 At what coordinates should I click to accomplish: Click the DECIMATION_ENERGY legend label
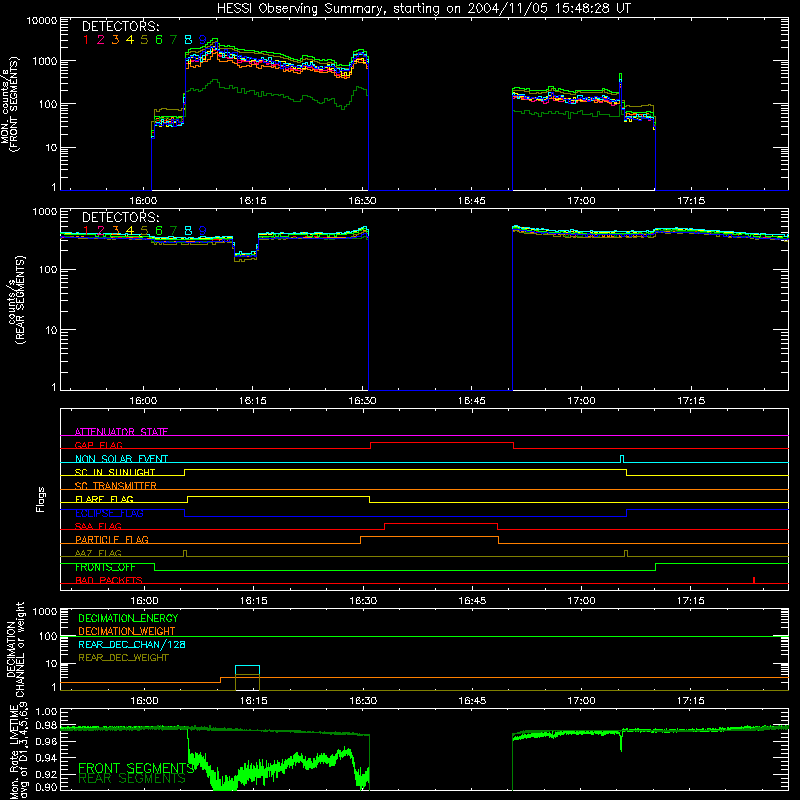(x=128, y=618)
